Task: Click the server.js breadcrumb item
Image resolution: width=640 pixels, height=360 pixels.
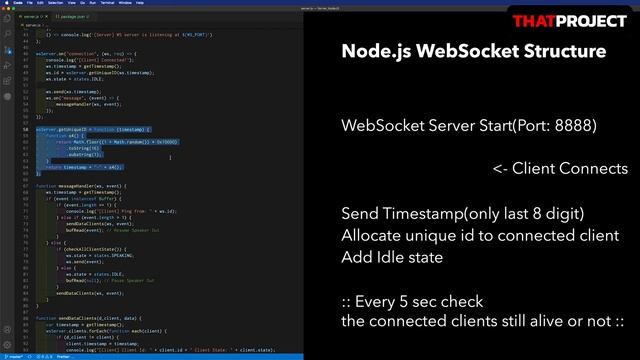Action: (32, 25)
